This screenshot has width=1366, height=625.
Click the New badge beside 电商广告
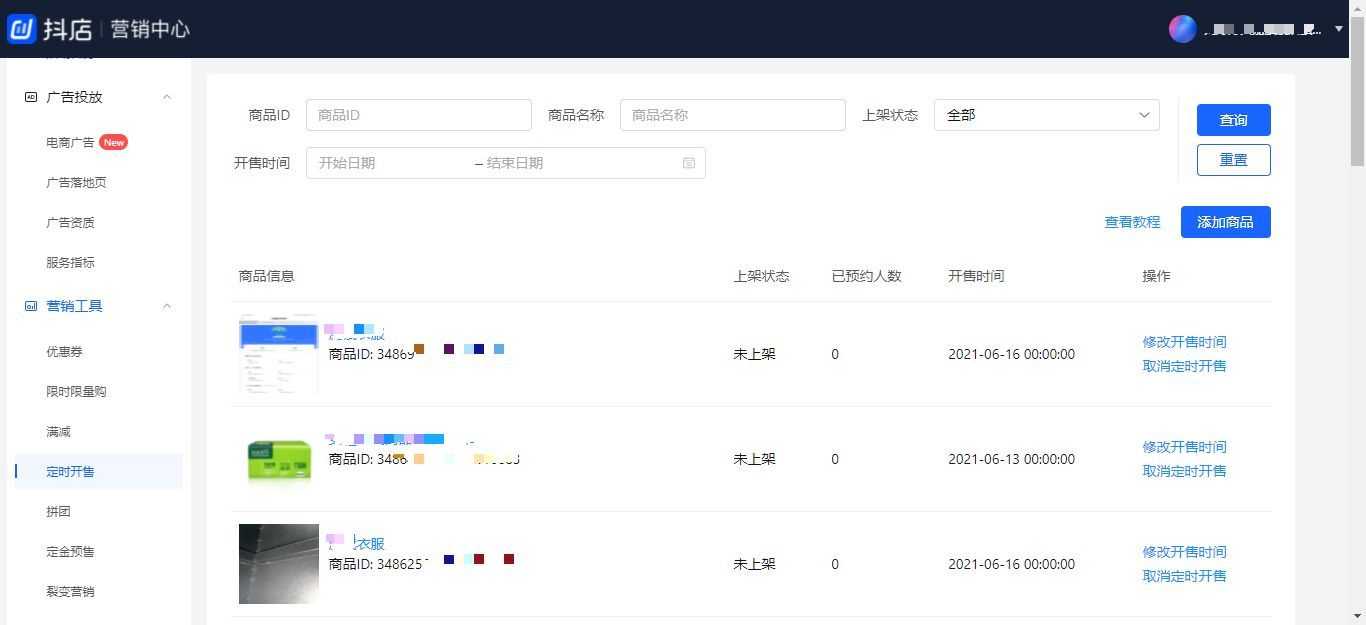click(114, 142)
